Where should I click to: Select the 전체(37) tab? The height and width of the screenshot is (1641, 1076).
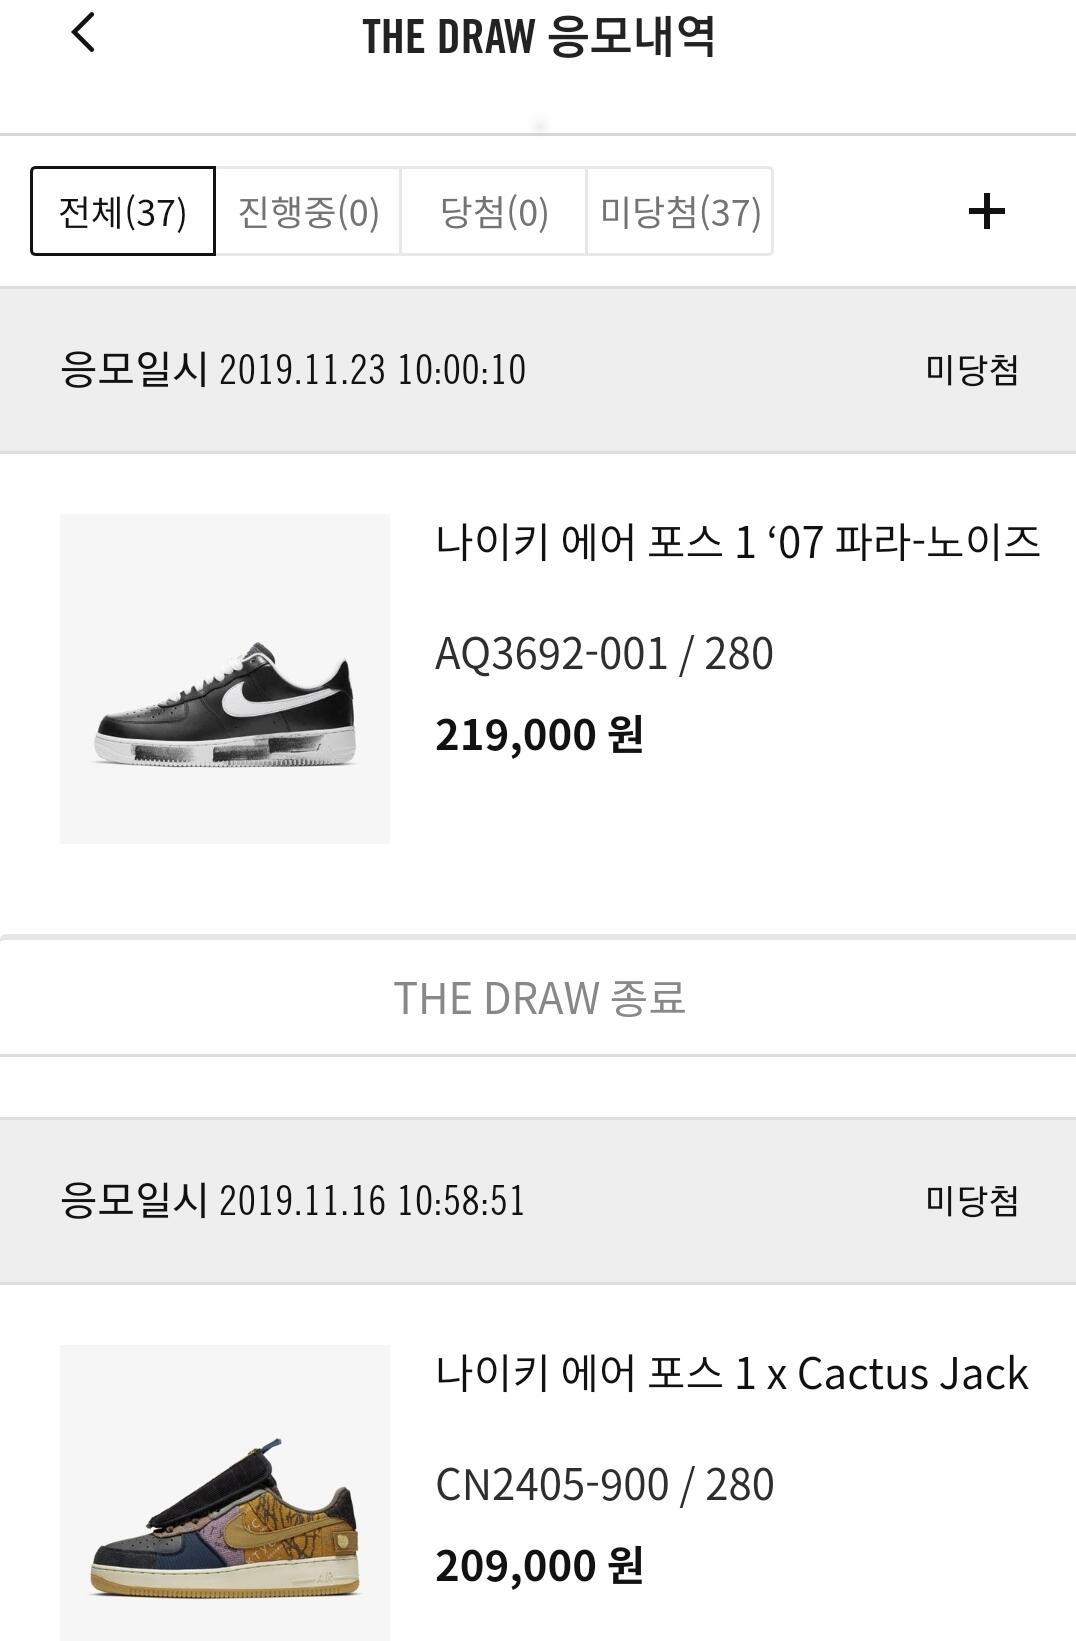click(x=123, y=211)
